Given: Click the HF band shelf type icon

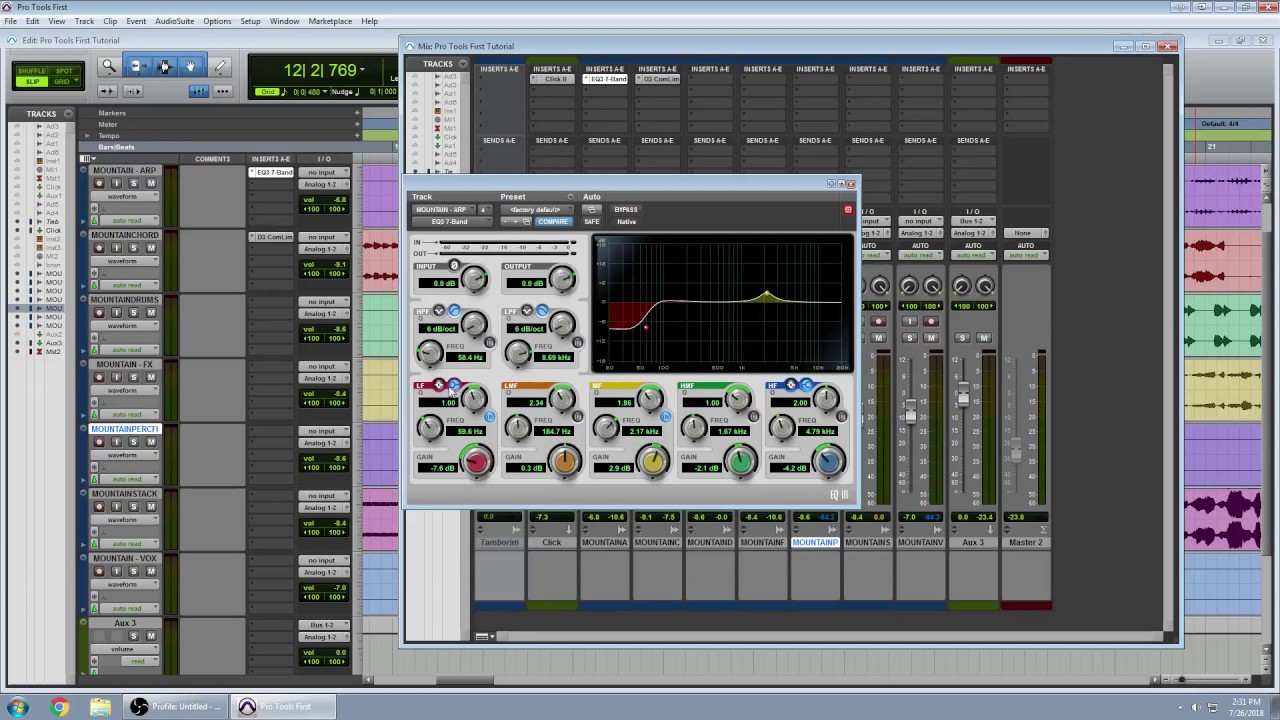Looking at the screenshot, I should click(x=806, y=385).
